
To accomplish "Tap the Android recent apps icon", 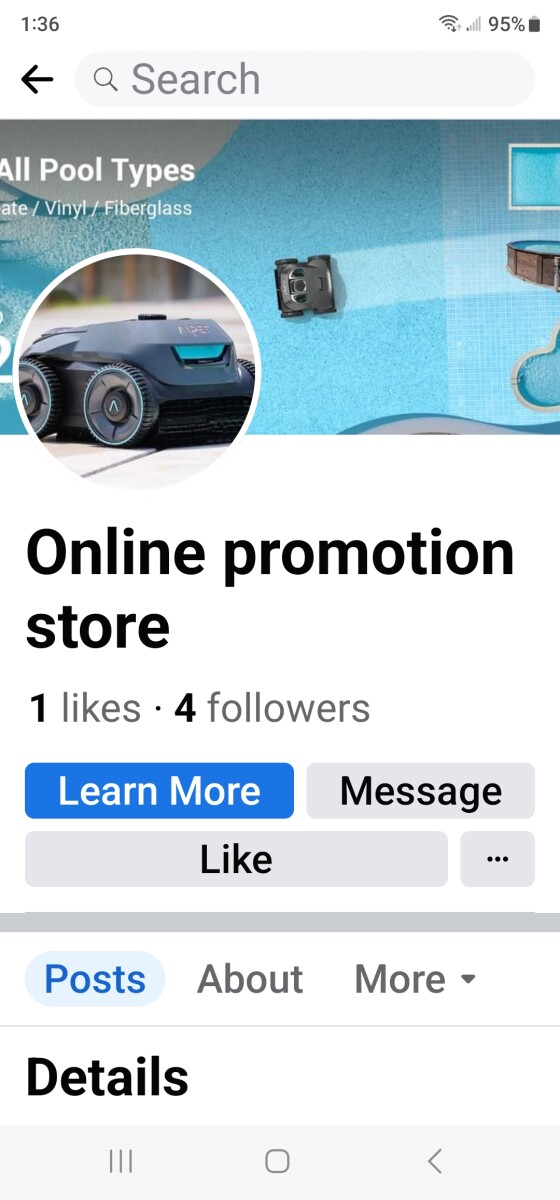I will click(121, 1160).
